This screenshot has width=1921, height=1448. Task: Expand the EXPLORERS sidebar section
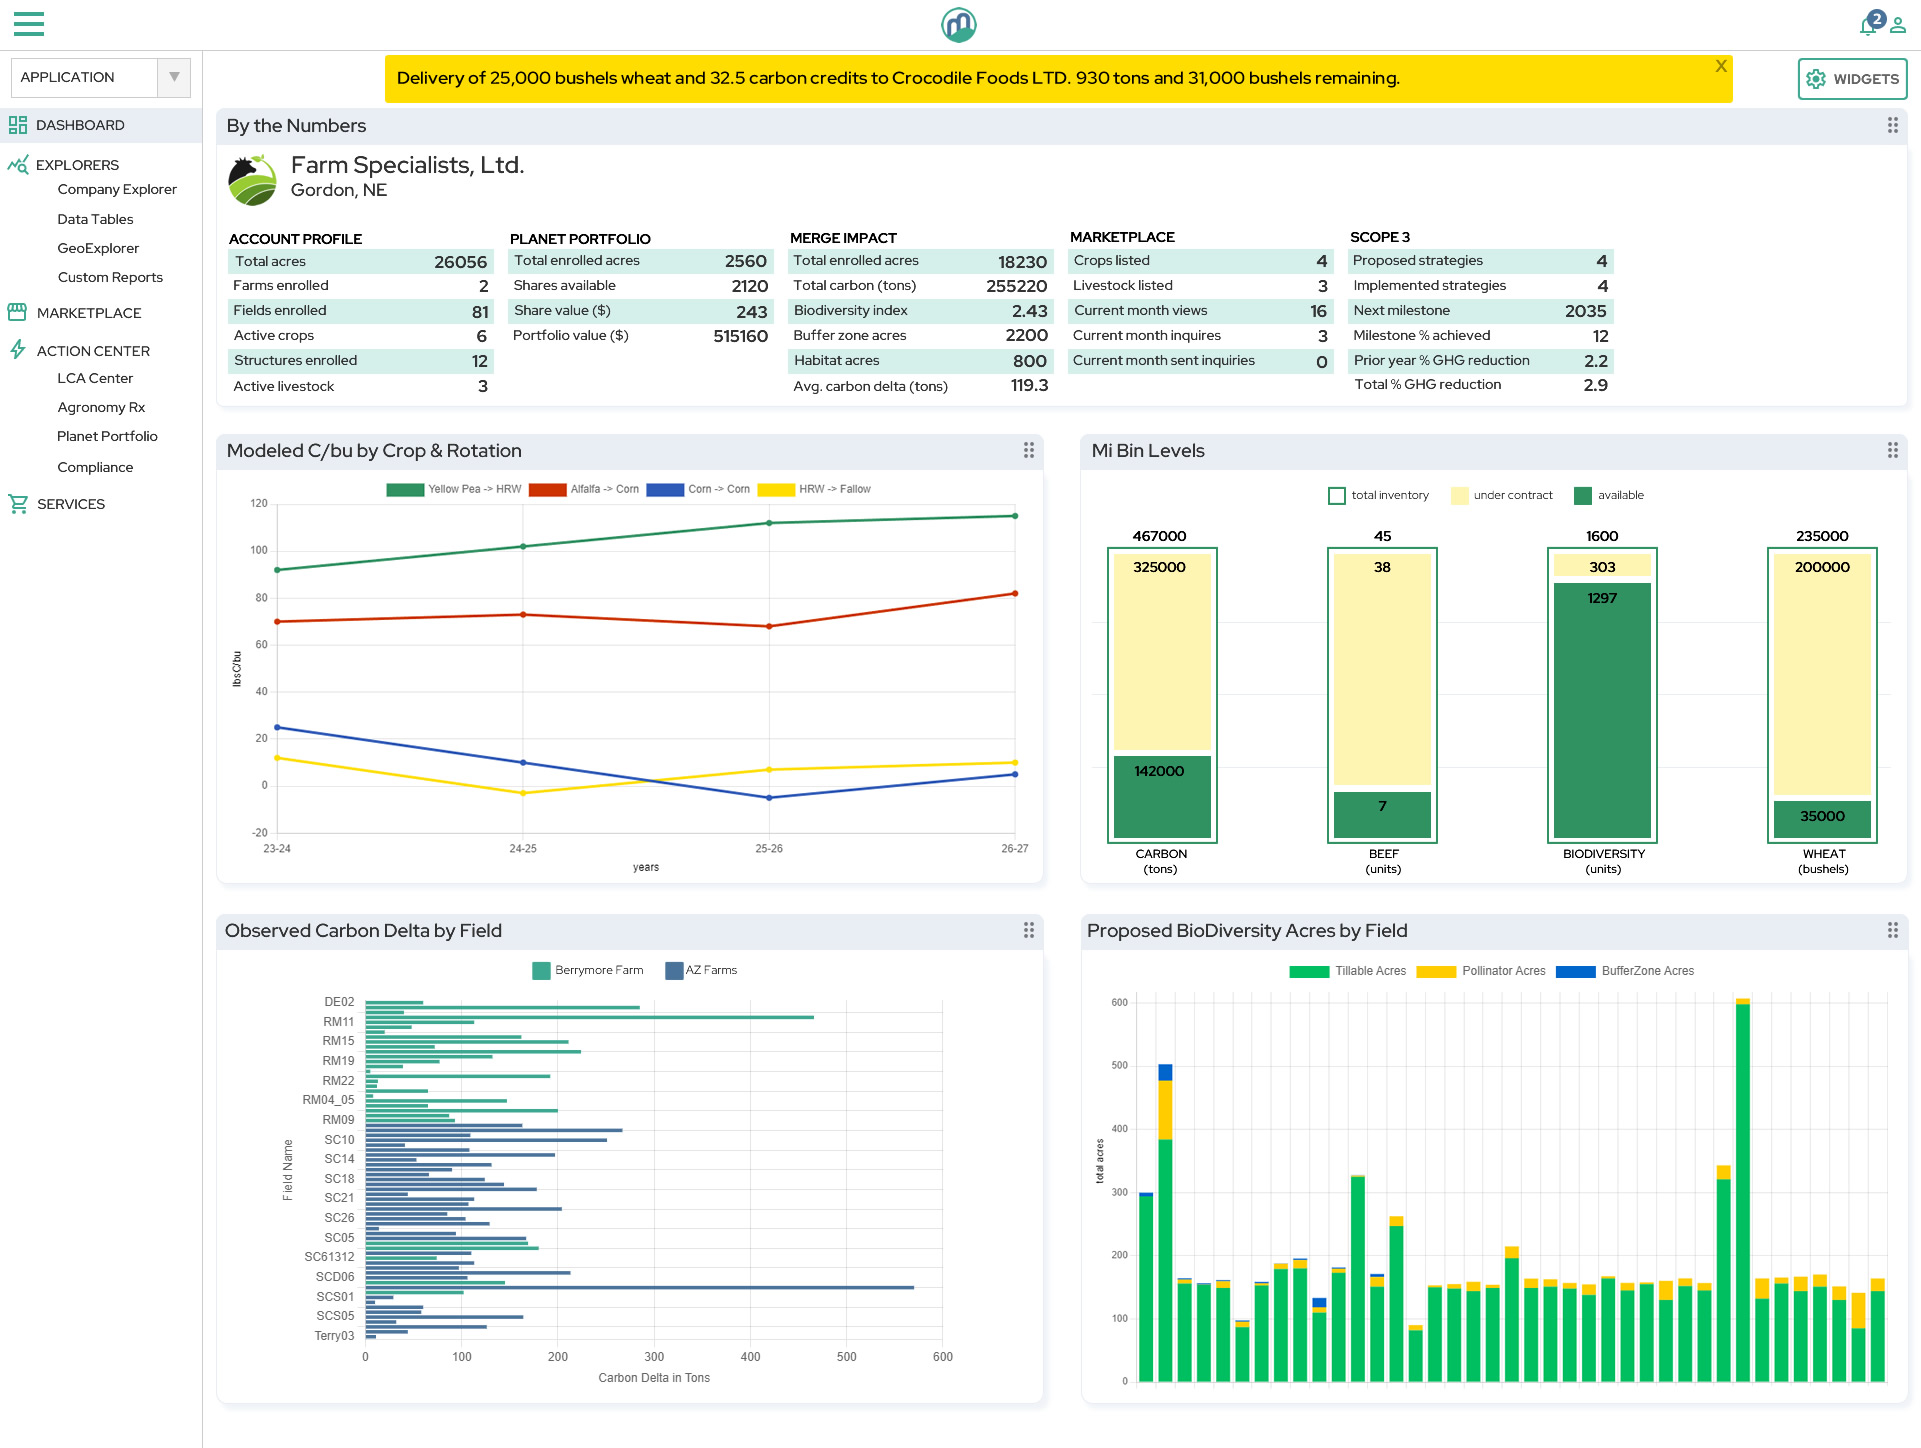pos(77,165)
